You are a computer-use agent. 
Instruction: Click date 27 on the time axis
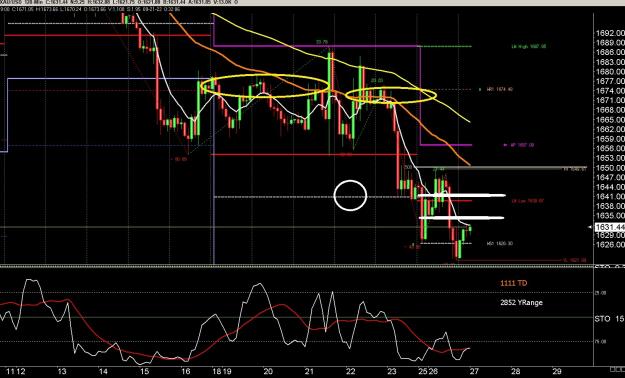click(x=474, y=372)
